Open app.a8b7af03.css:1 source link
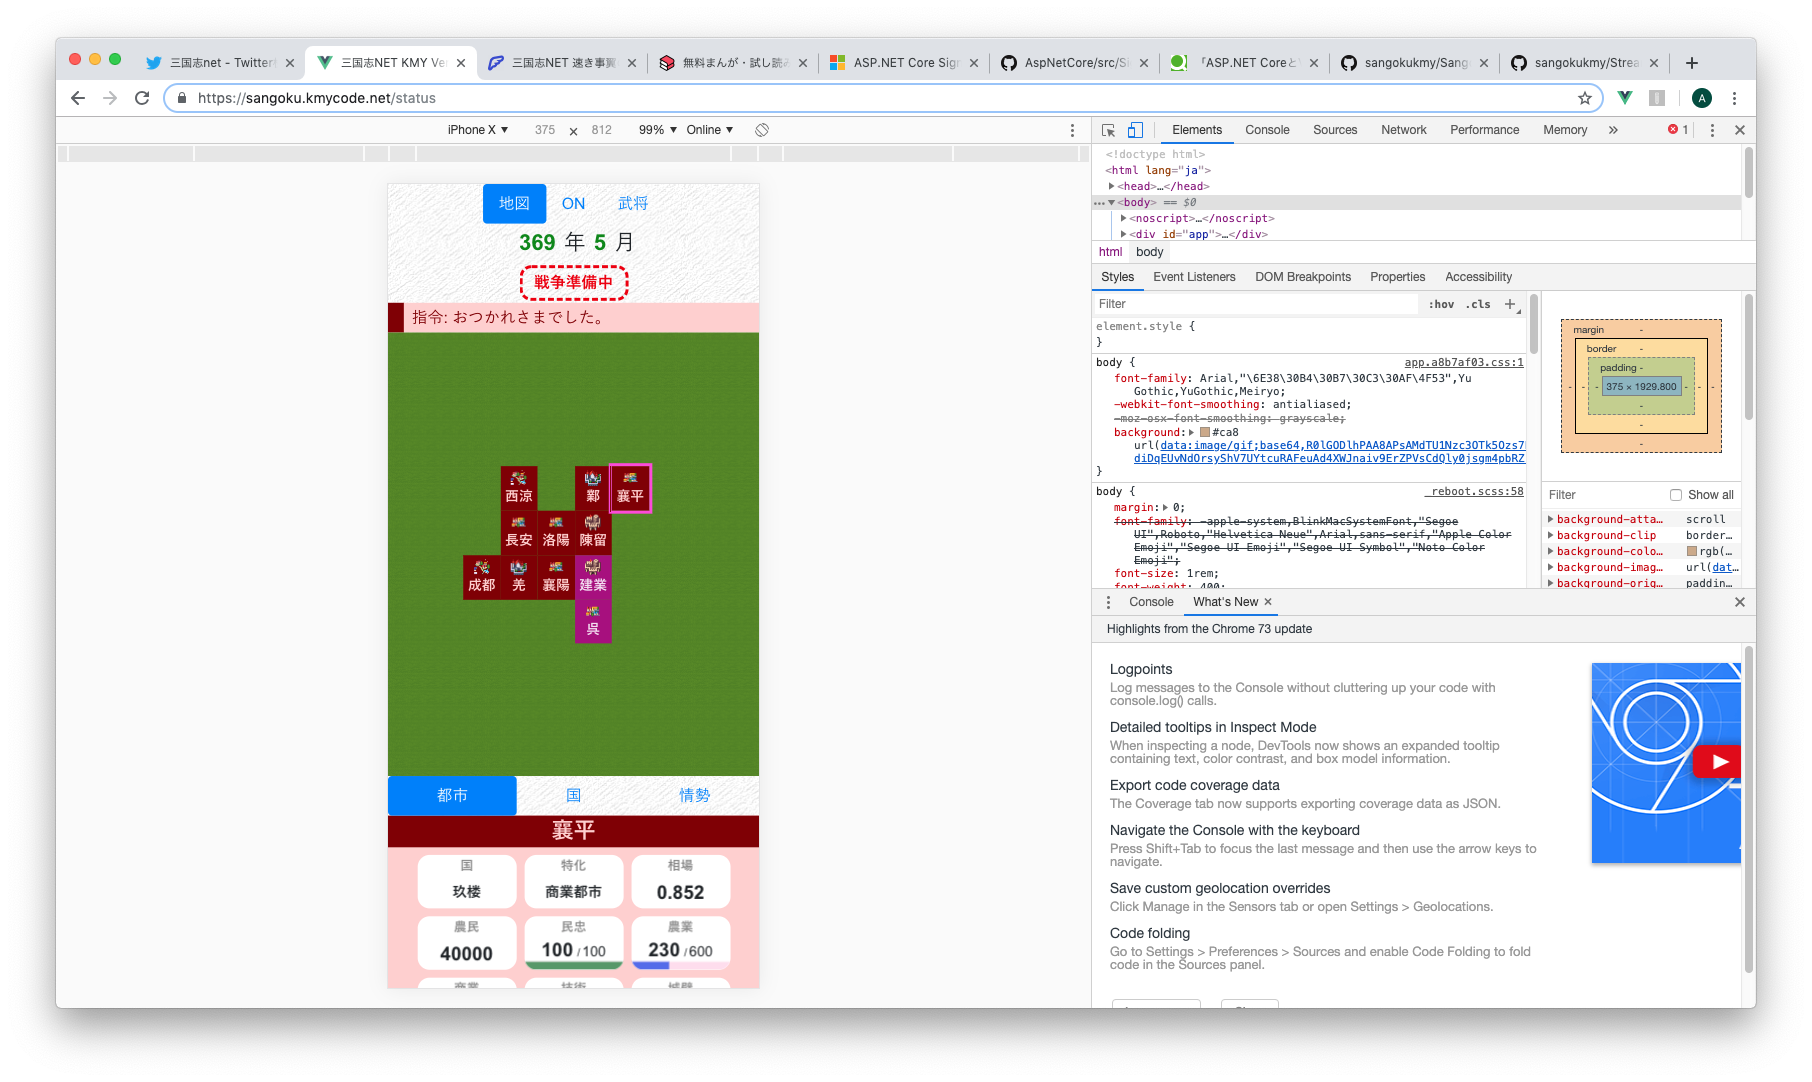 [x=1464, y=363]
